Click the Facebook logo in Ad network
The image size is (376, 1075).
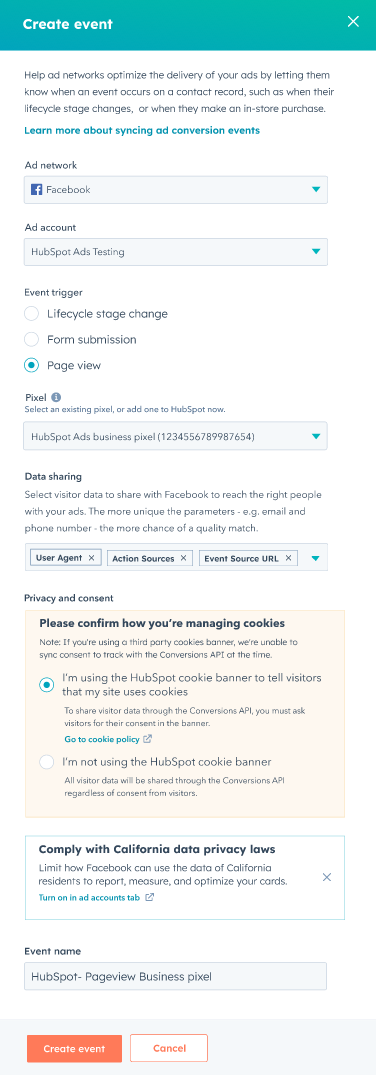click(x=37, y=189)
